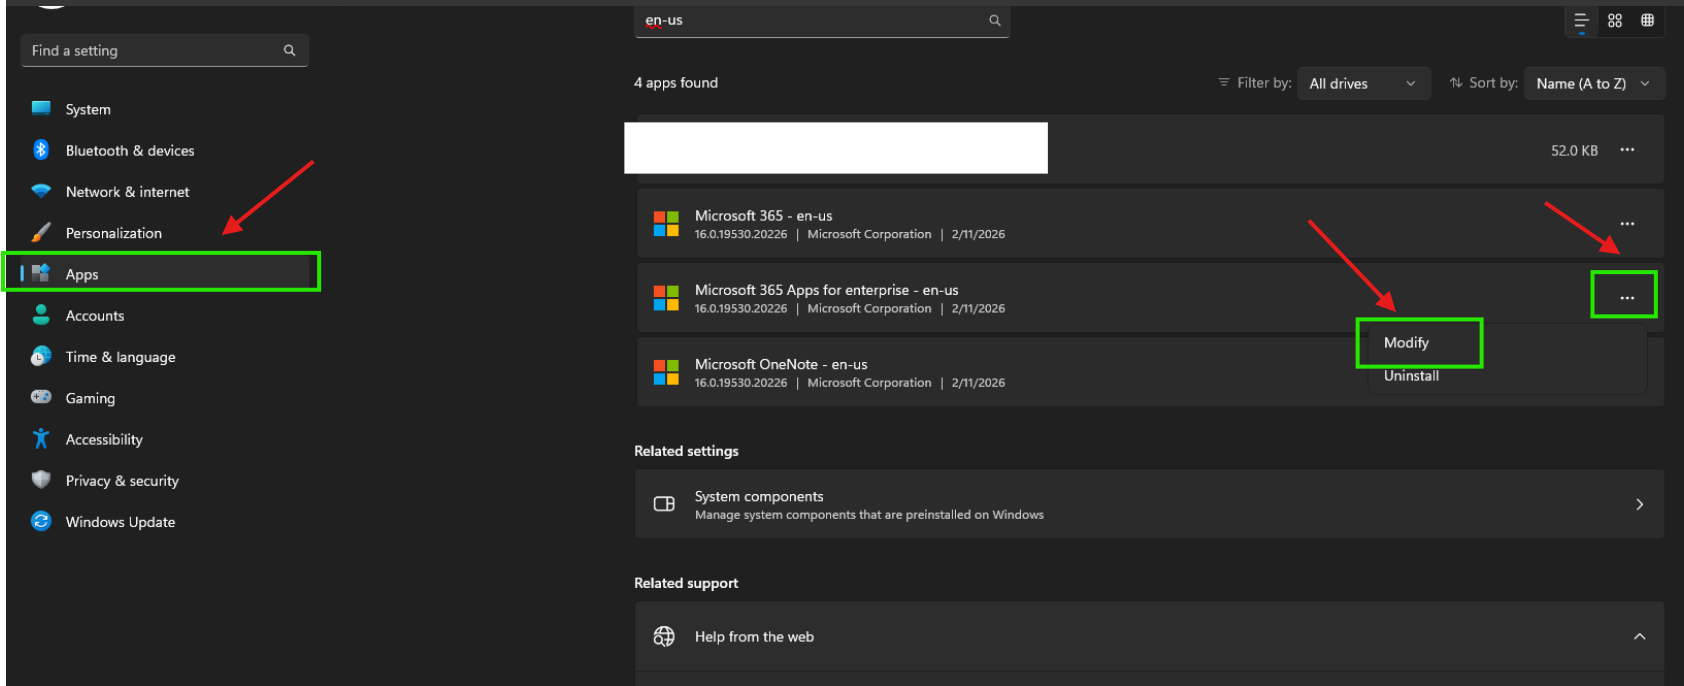Collapse the Help from the web section

(1639, 636)
